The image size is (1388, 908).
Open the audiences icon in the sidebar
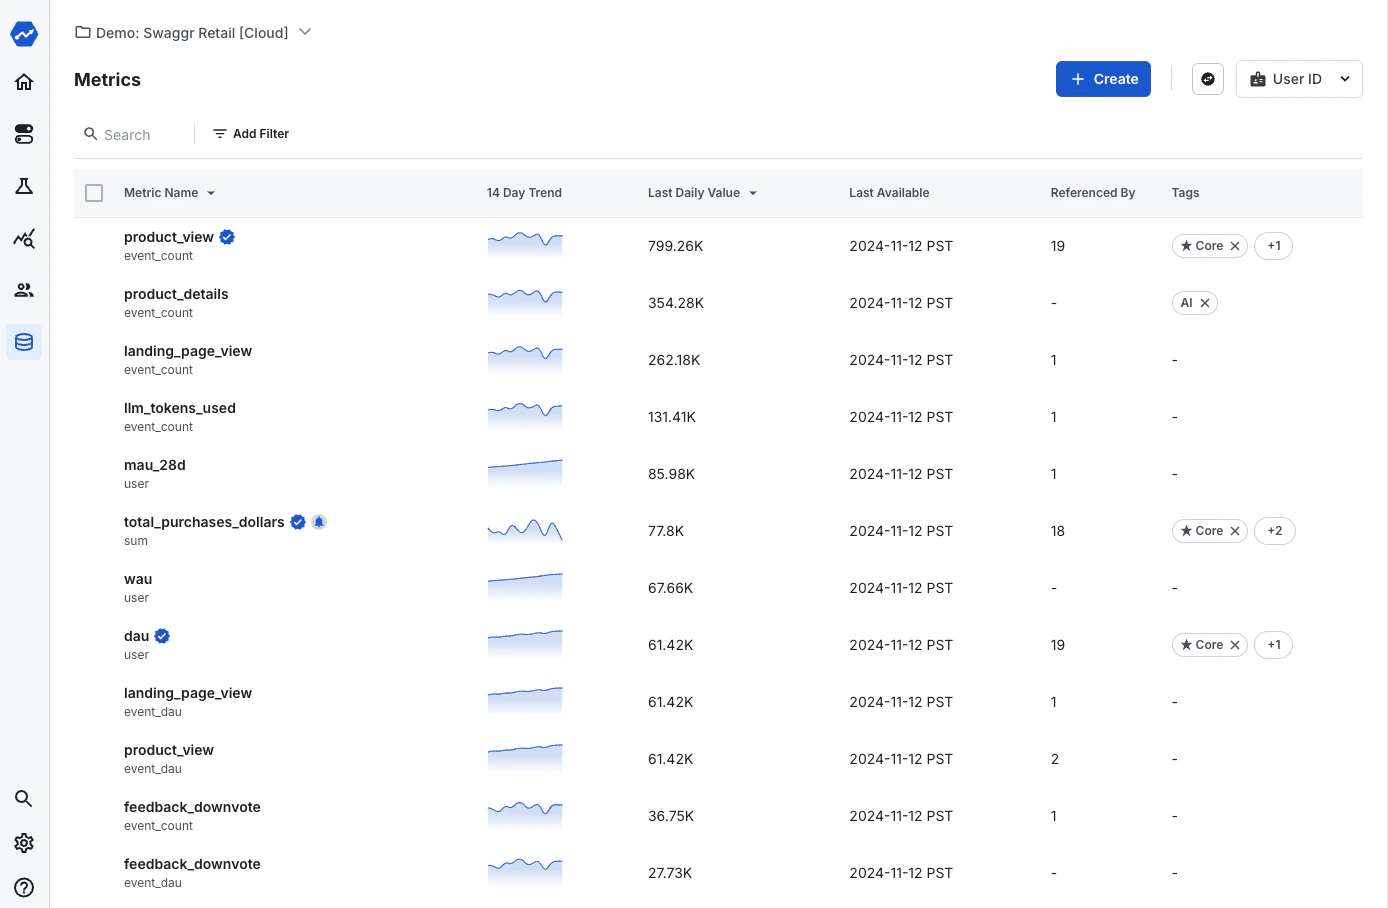(x=23, y=290)
